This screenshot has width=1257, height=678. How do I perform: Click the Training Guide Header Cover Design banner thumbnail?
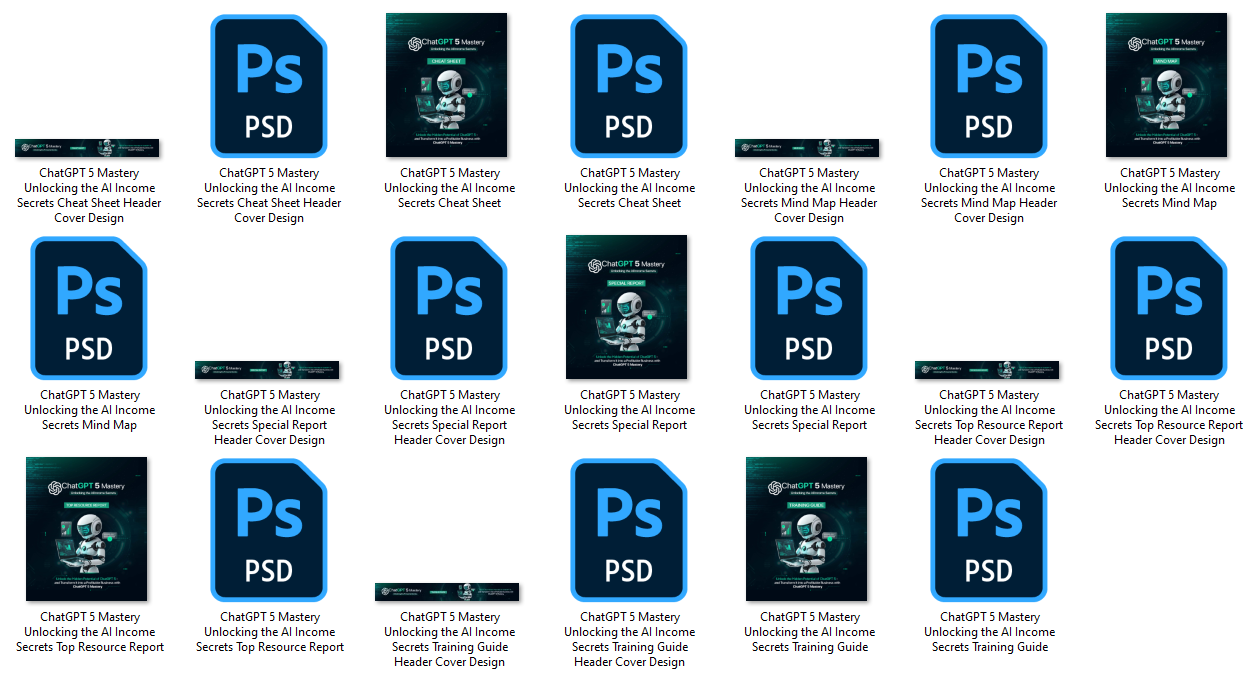(447, 592)
